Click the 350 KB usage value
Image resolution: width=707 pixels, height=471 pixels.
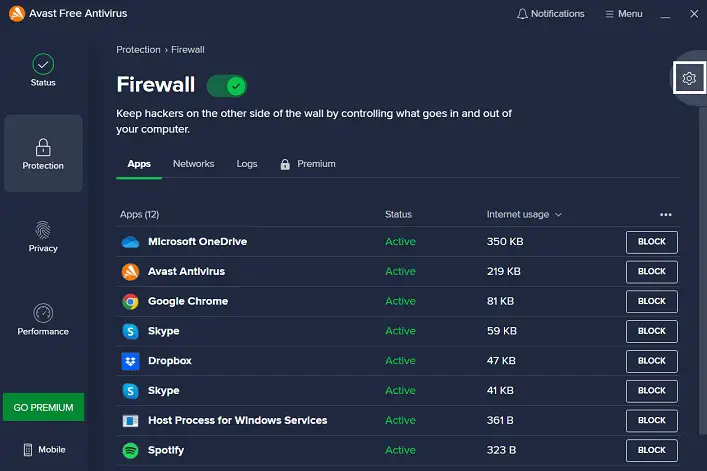click(505, 242)
